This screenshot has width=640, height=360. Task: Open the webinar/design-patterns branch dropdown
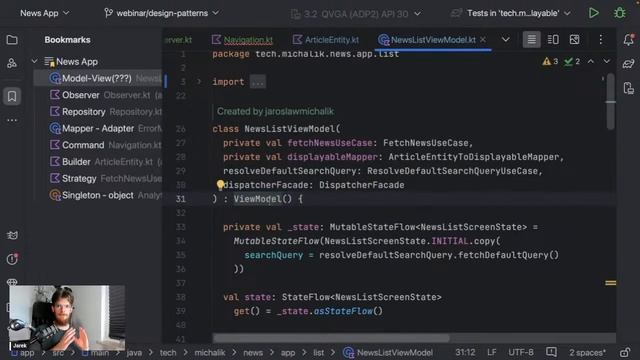[x=162, y=13]
